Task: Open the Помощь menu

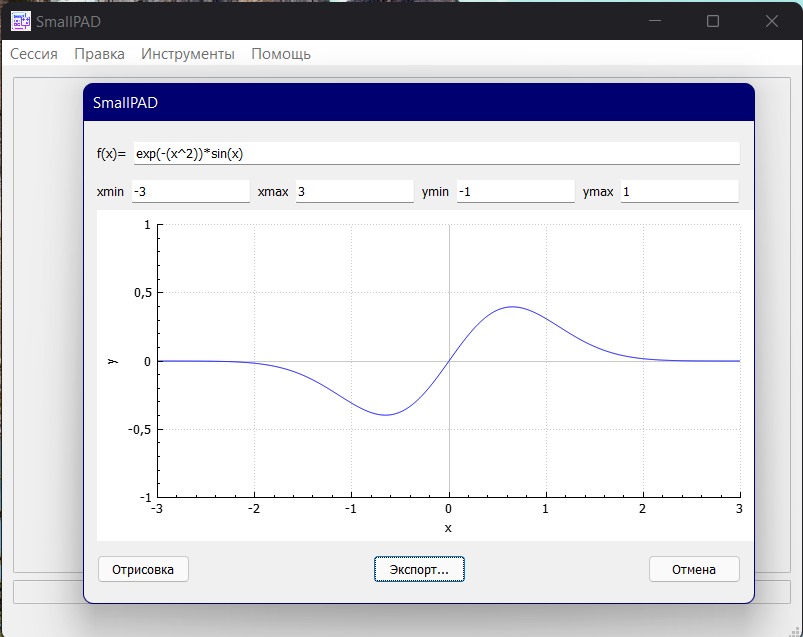Action: point(281,54)
